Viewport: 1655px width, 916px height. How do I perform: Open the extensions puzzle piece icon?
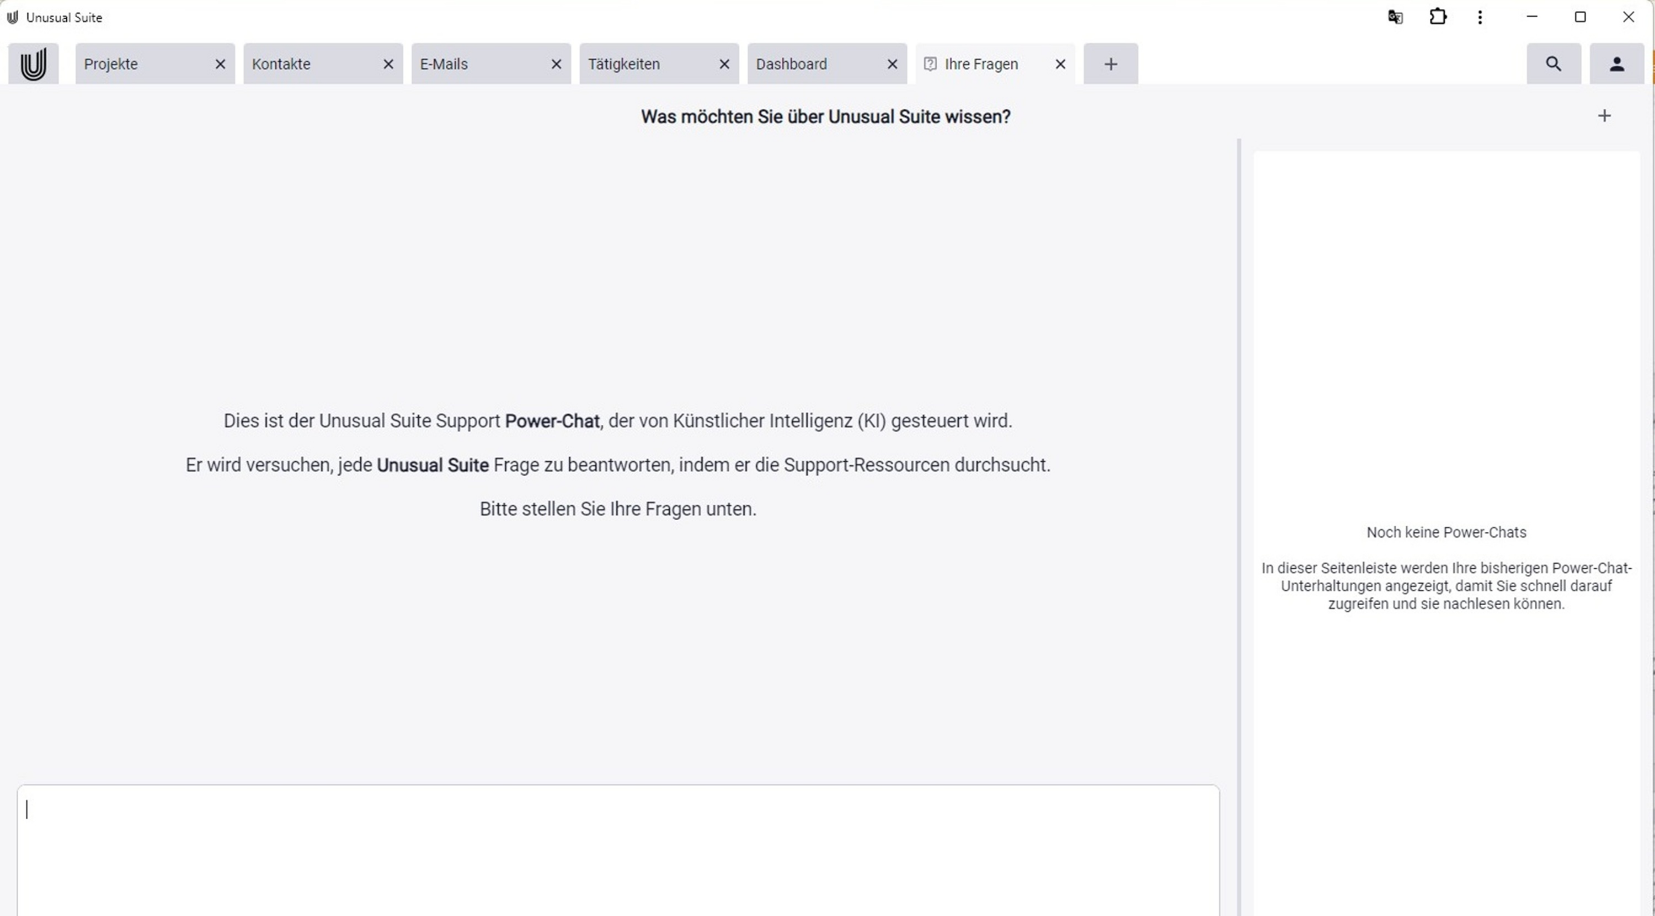[x=1438, y=17]
